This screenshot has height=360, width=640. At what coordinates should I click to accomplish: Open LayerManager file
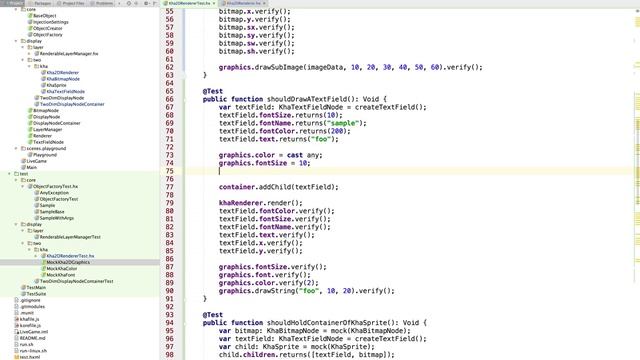point(45,129)
